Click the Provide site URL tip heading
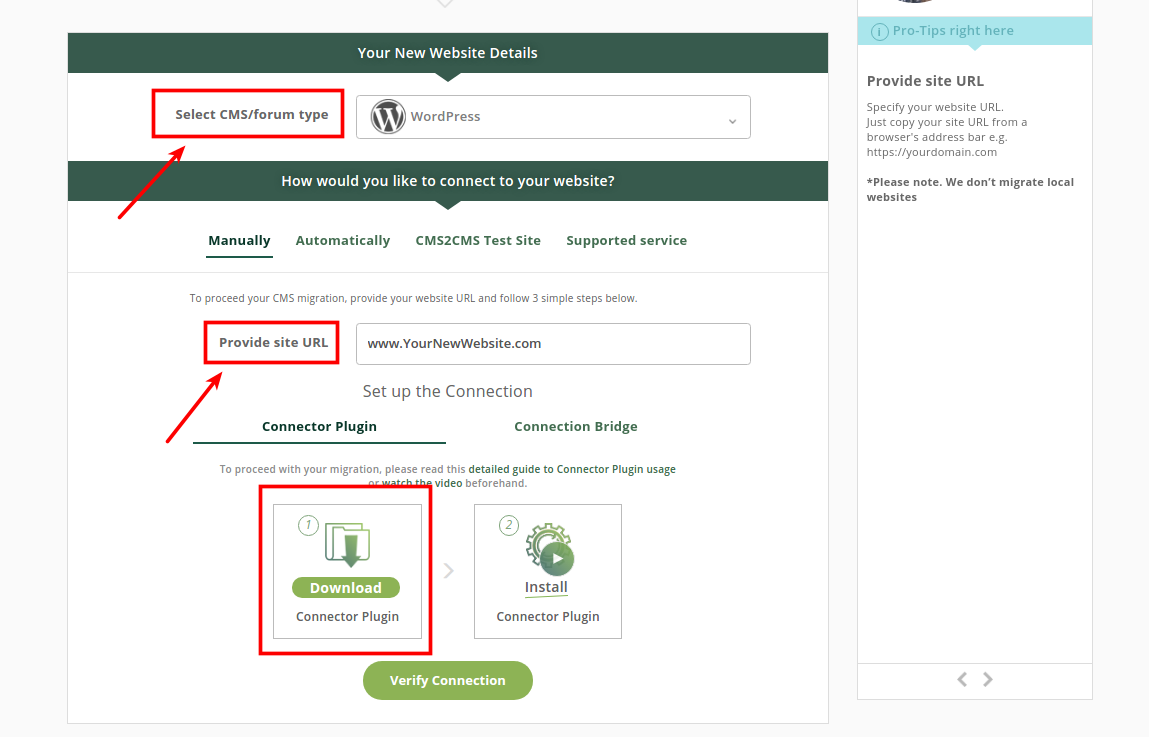This screenshot has height=737, width=1149. 925,81
